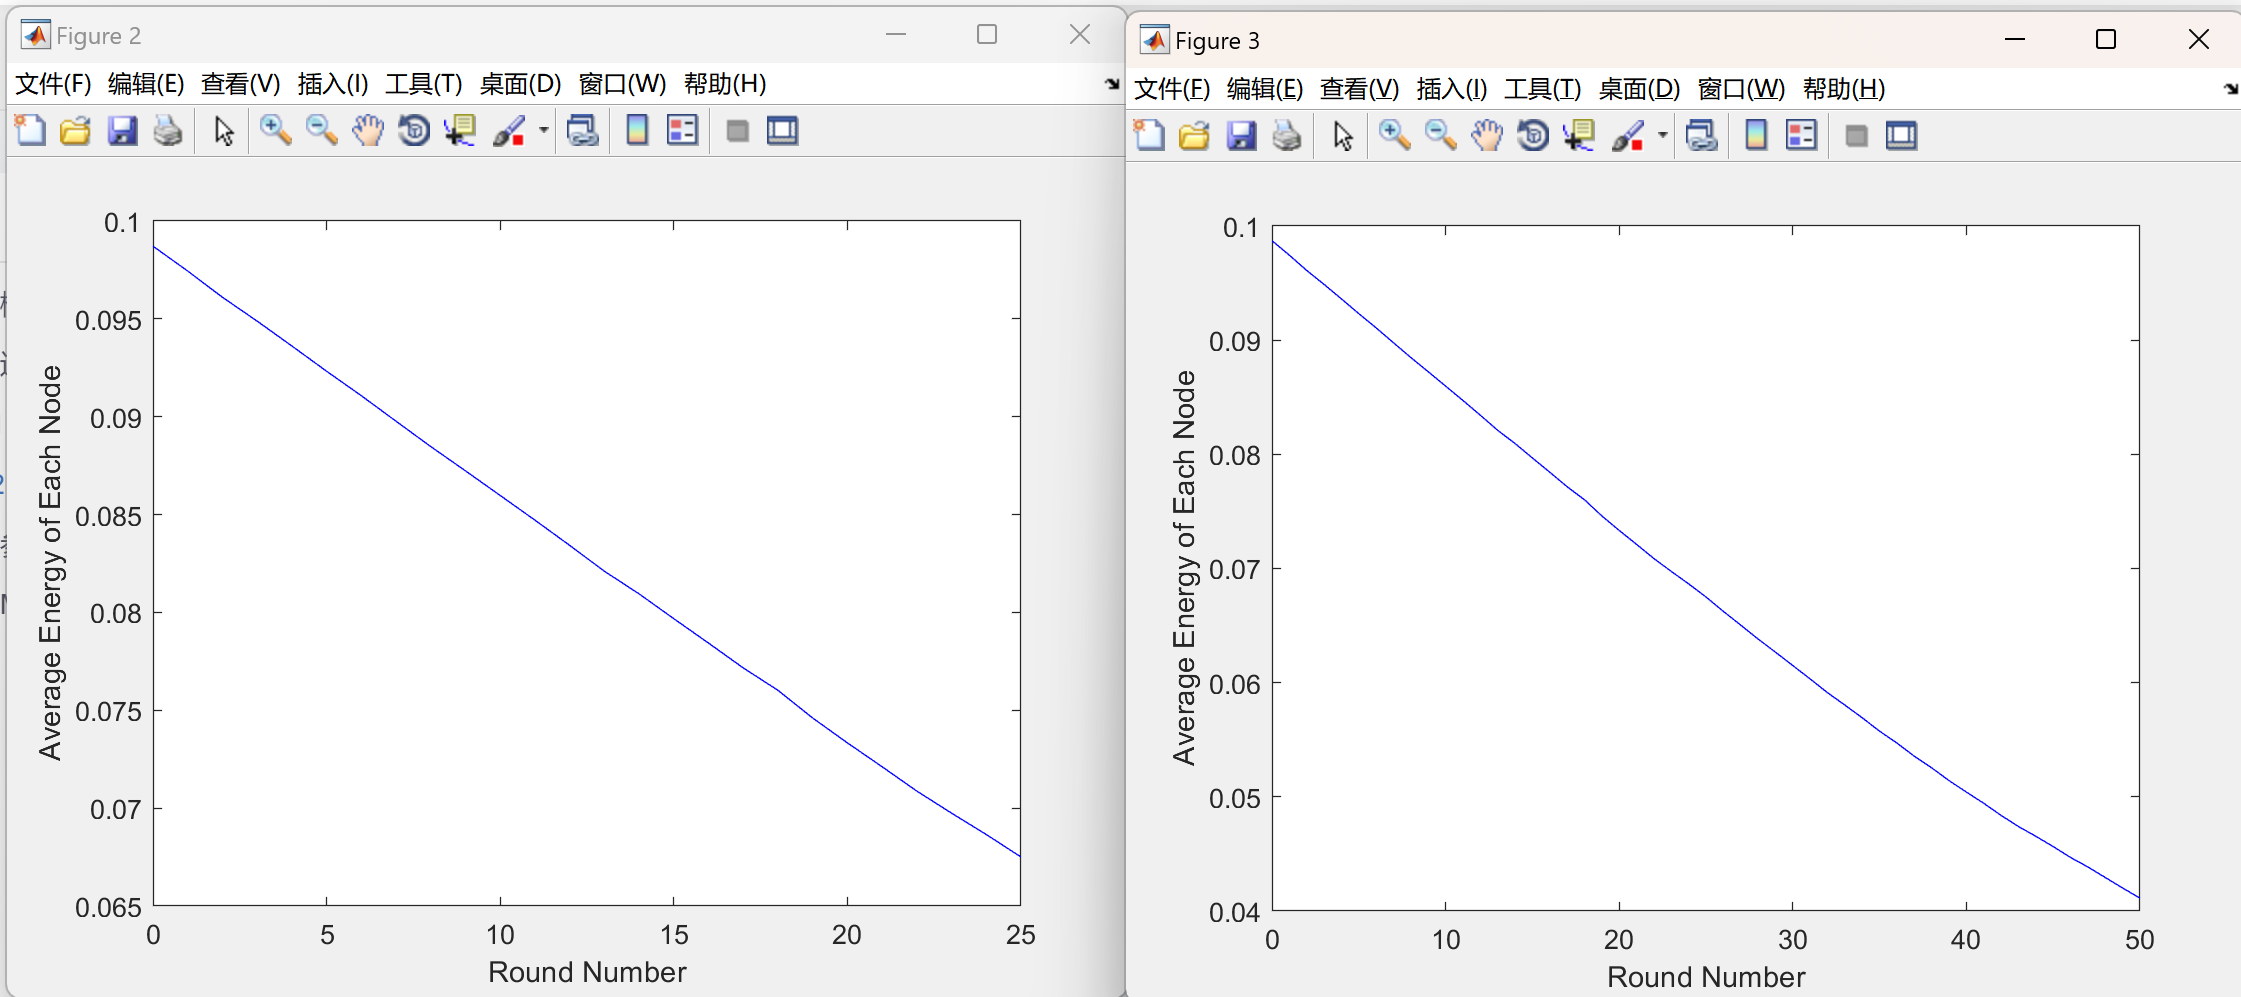2241x997 pixels.
Task: Open 窗口(W) menu in Figure 2
Action: [x=622, y=84]
